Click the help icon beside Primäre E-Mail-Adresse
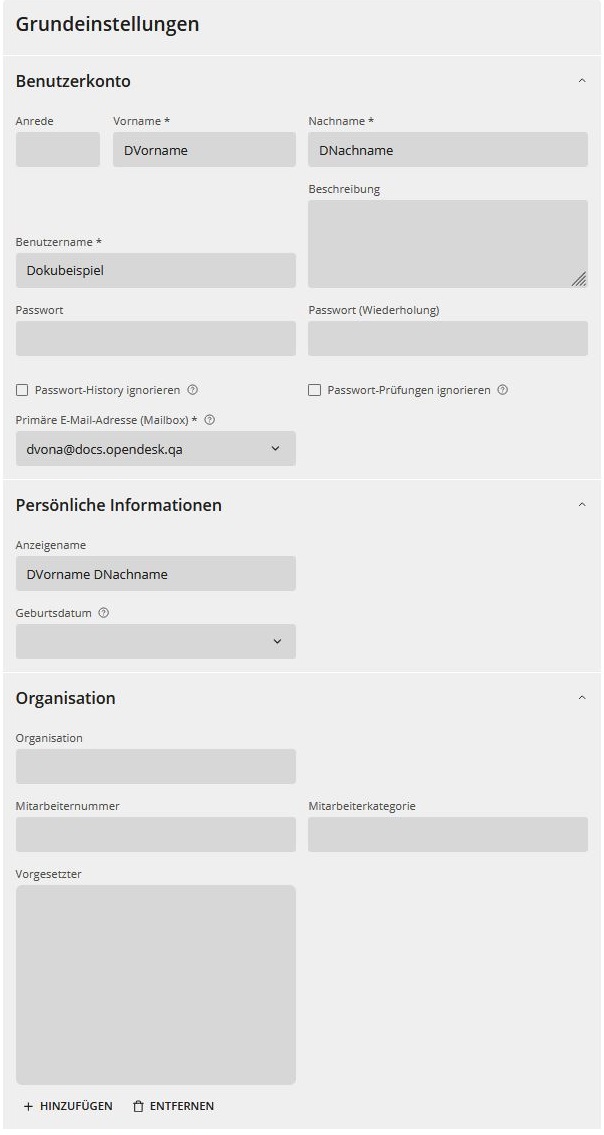Viewport: 604px width, 1135px height. (x=208, y=419)
